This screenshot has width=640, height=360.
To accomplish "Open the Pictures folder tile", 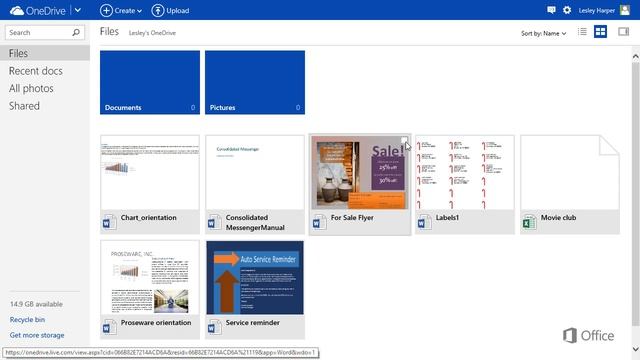I will point(255,82).
